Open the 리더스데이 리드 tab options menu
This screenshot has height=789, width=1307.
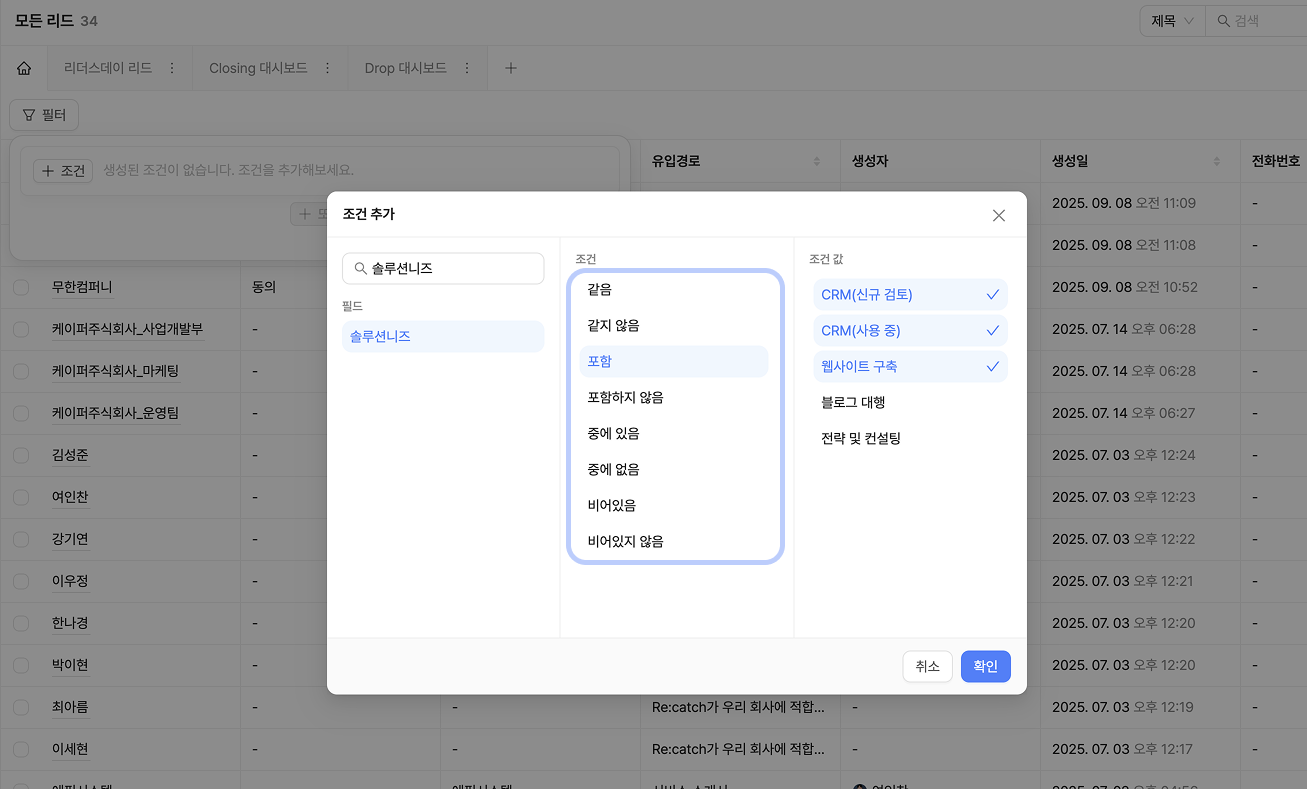(x=172, y=68)
